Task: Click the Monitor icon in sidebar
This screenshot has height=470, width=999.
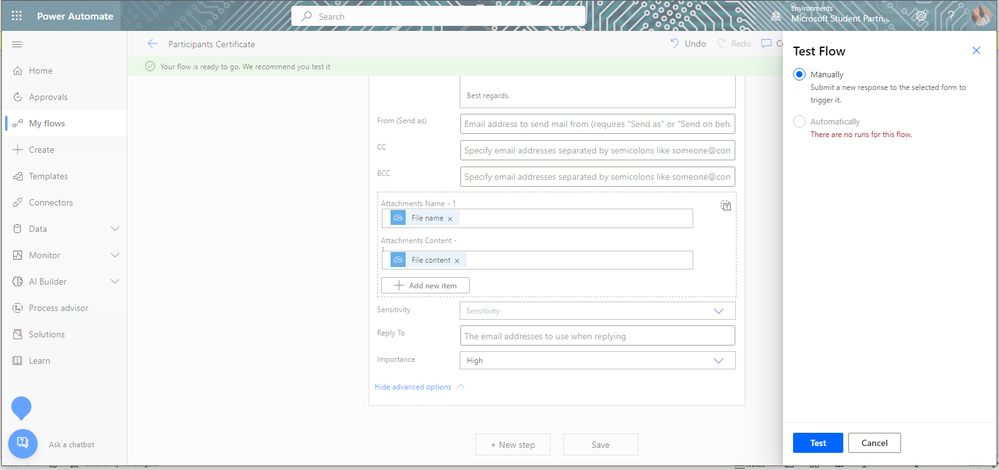Action: coord(17,255)
